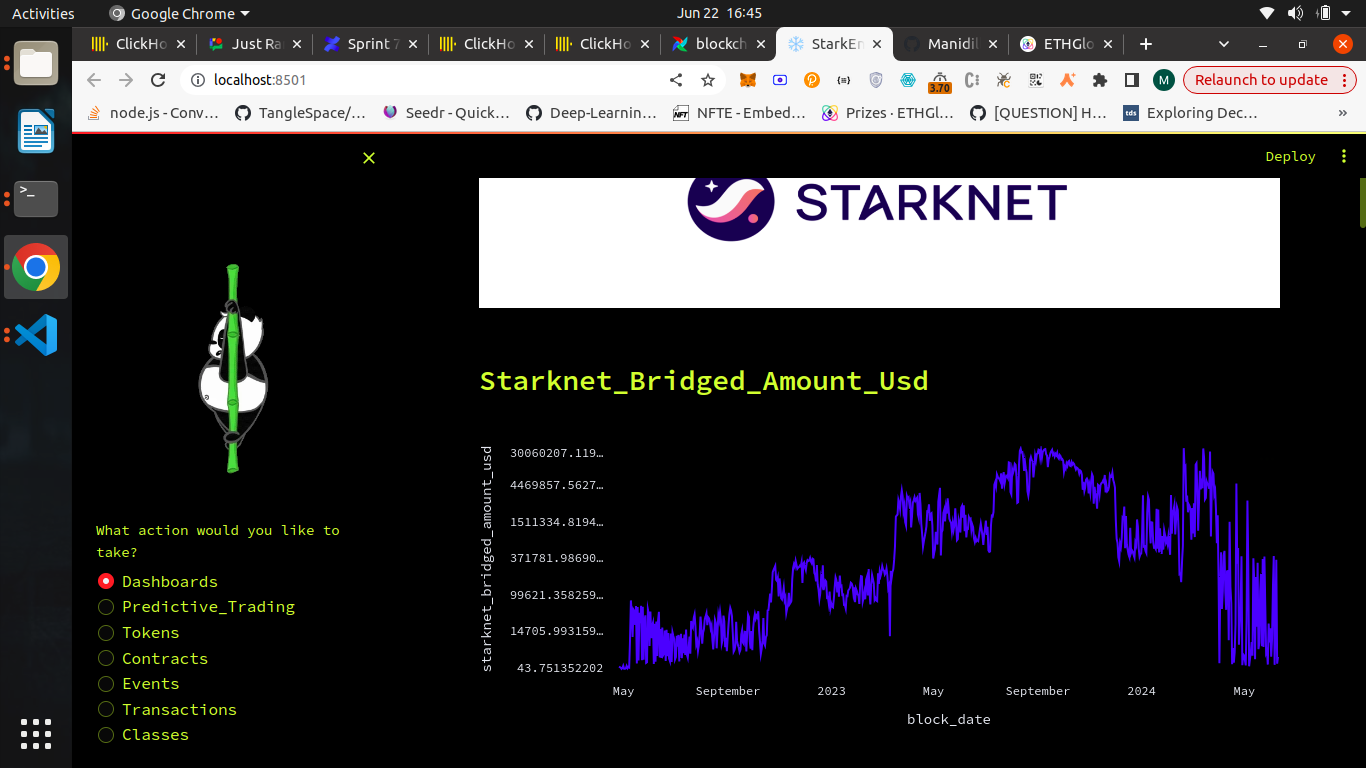Open the QR code extension

click(x=1035, y=80)
